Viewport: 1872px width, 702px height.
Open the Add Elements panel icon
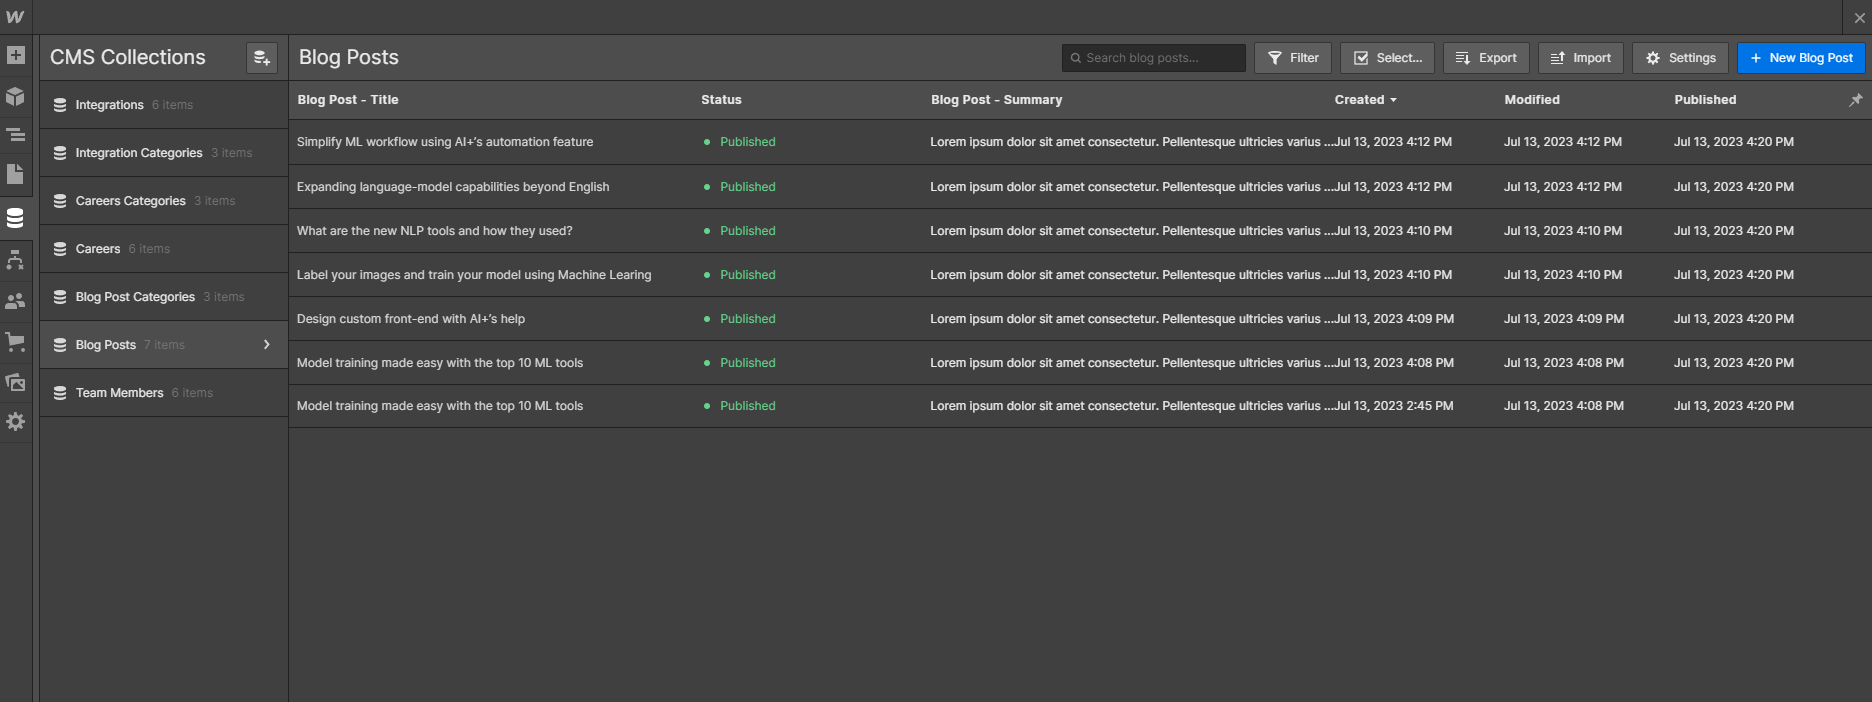point(15,55)
